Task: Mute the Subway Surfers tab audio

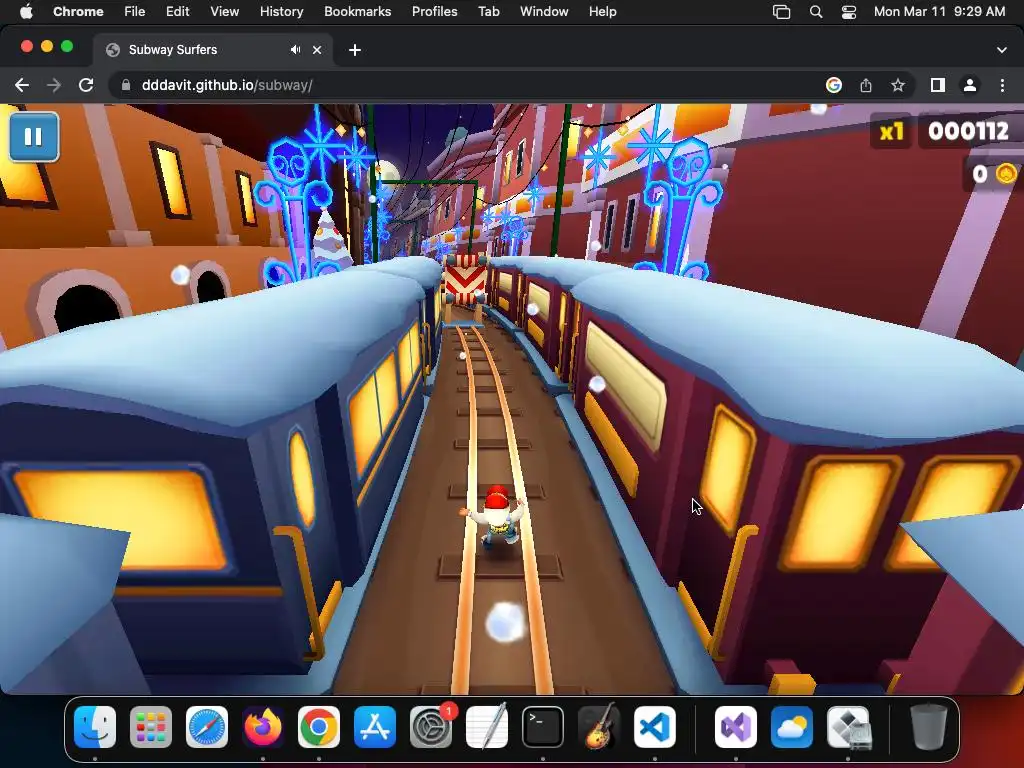Action: coord(295,50)
